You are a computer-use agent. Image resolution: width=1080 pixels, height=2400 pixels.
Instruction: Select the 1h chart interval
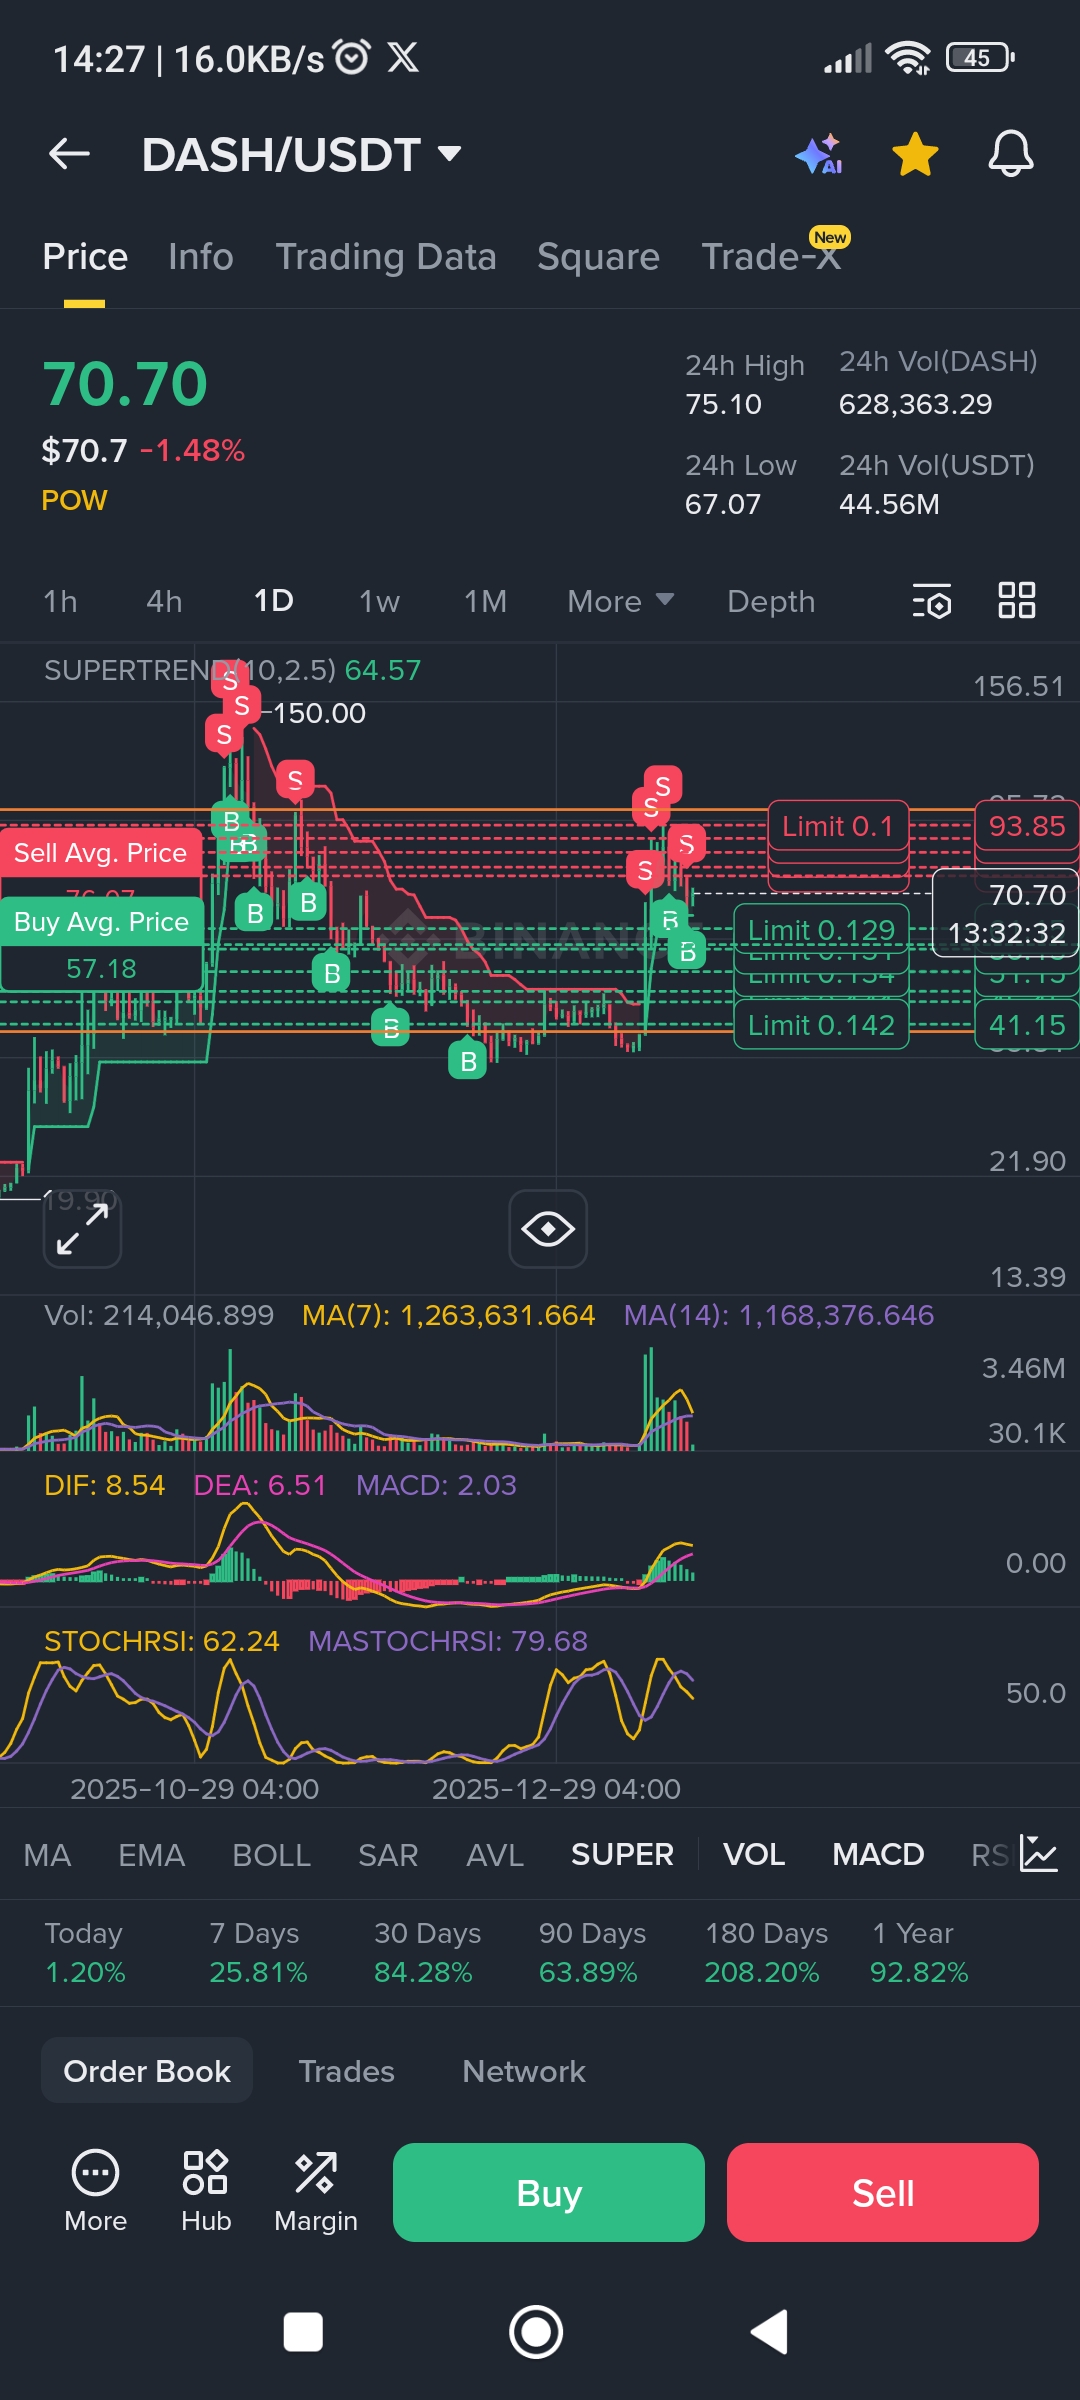(60, 601)
